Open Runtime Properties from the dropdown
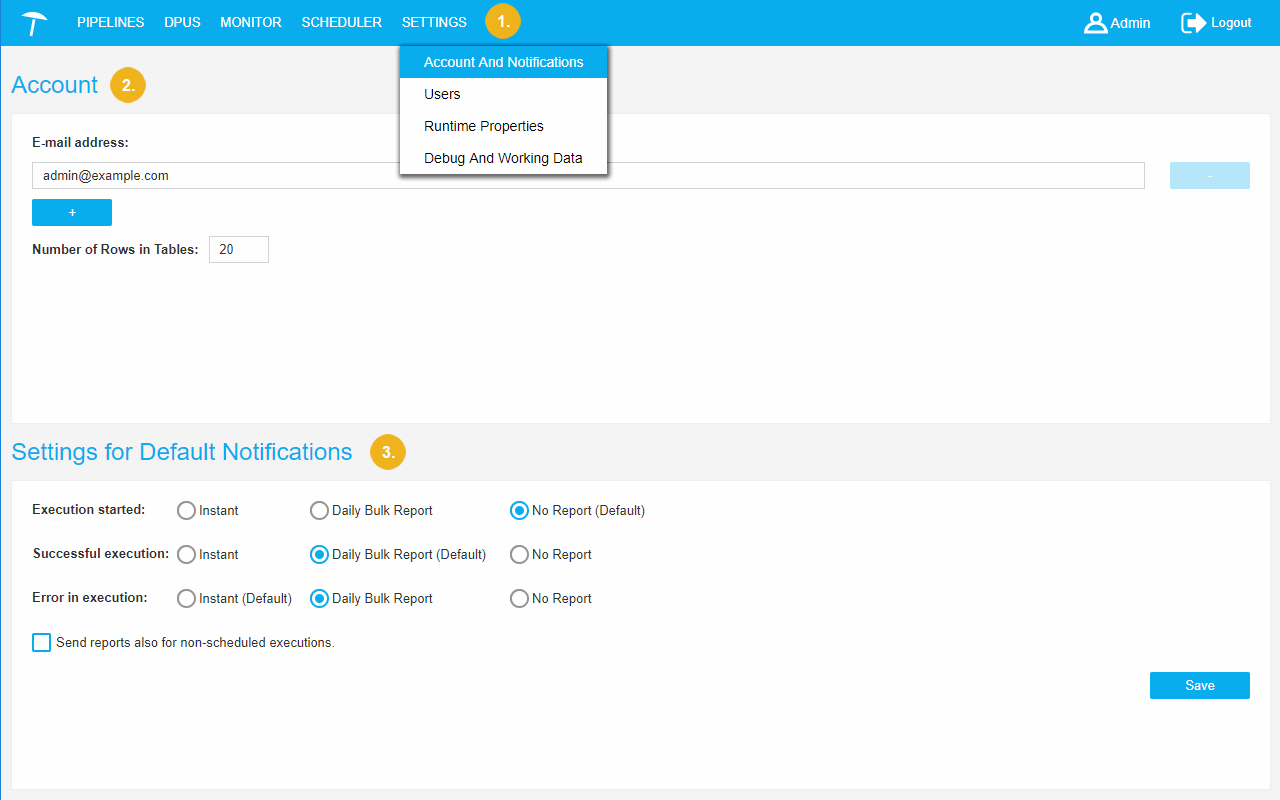 point(484,126)
